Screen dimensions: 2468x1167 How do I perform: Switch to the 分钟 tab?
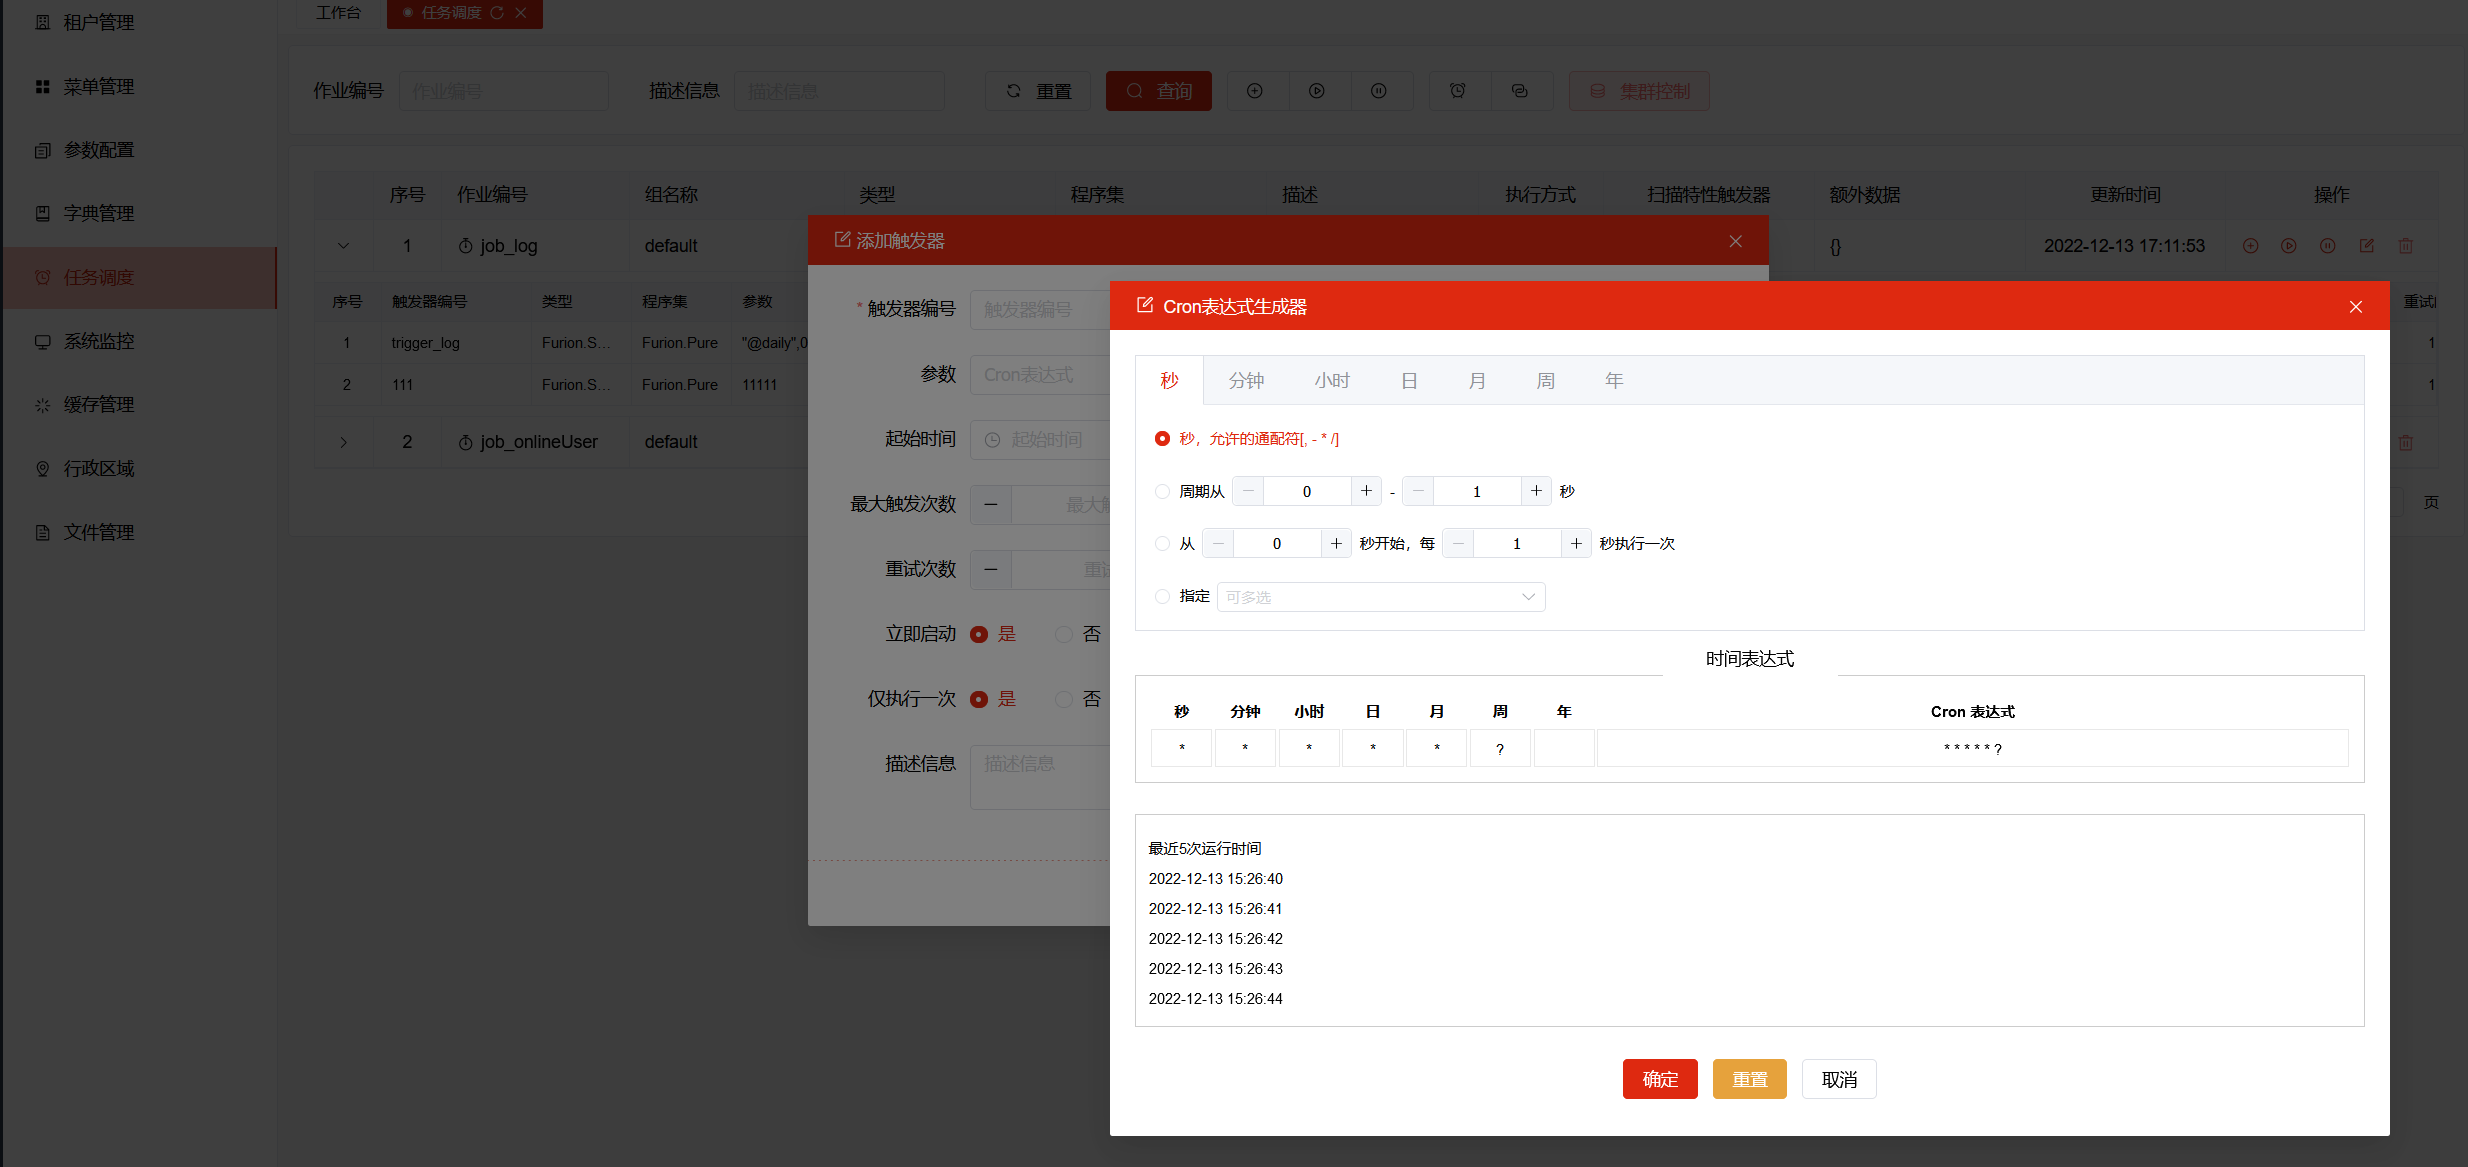click(x=1246, y=380)
